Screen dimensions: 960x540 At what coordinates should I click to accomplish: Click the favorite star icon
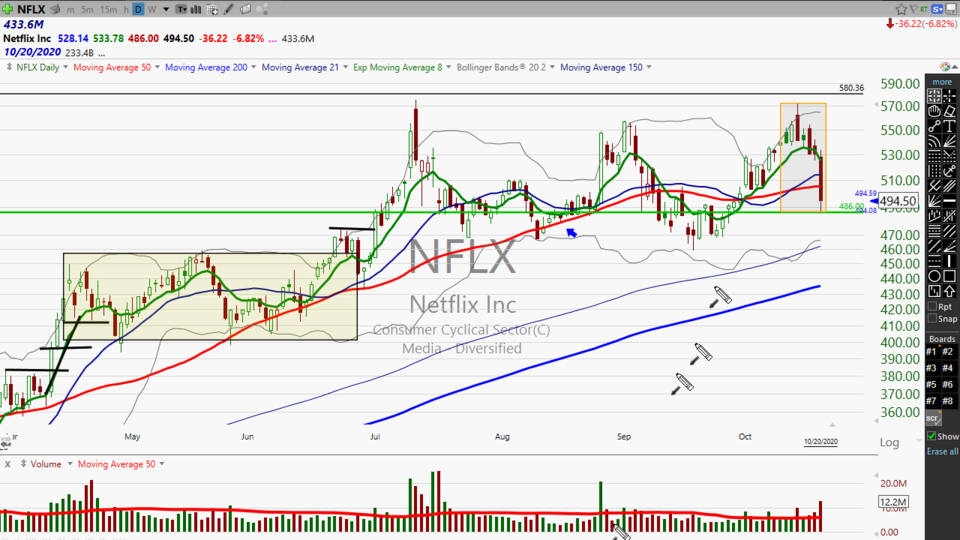pos(901,9)
